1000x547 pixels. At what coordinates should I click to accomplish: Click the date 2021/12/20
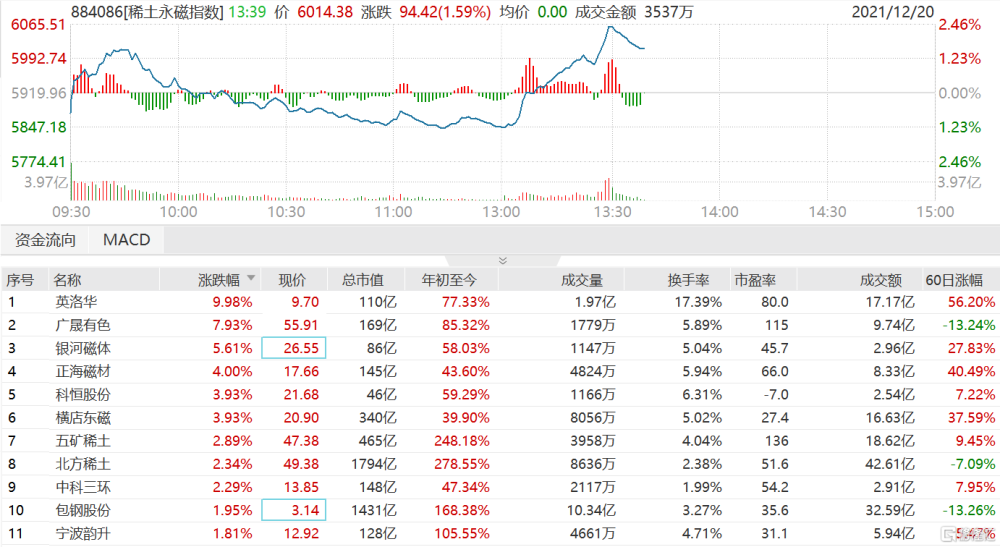(893, 12)
